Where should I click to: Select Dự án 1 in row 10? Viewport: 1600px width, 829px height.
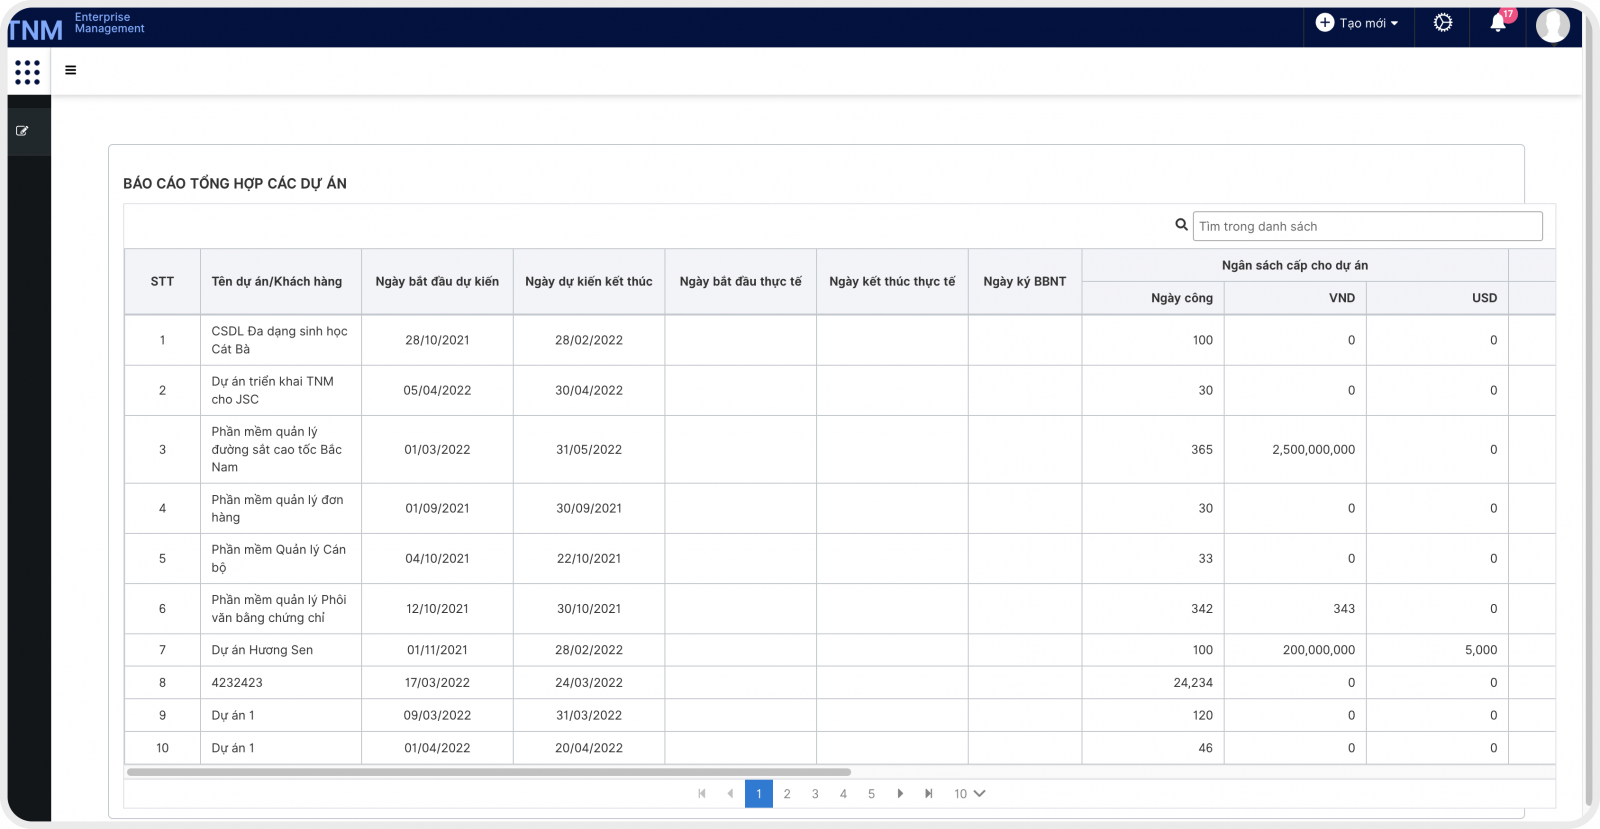(x=233, y=748)
